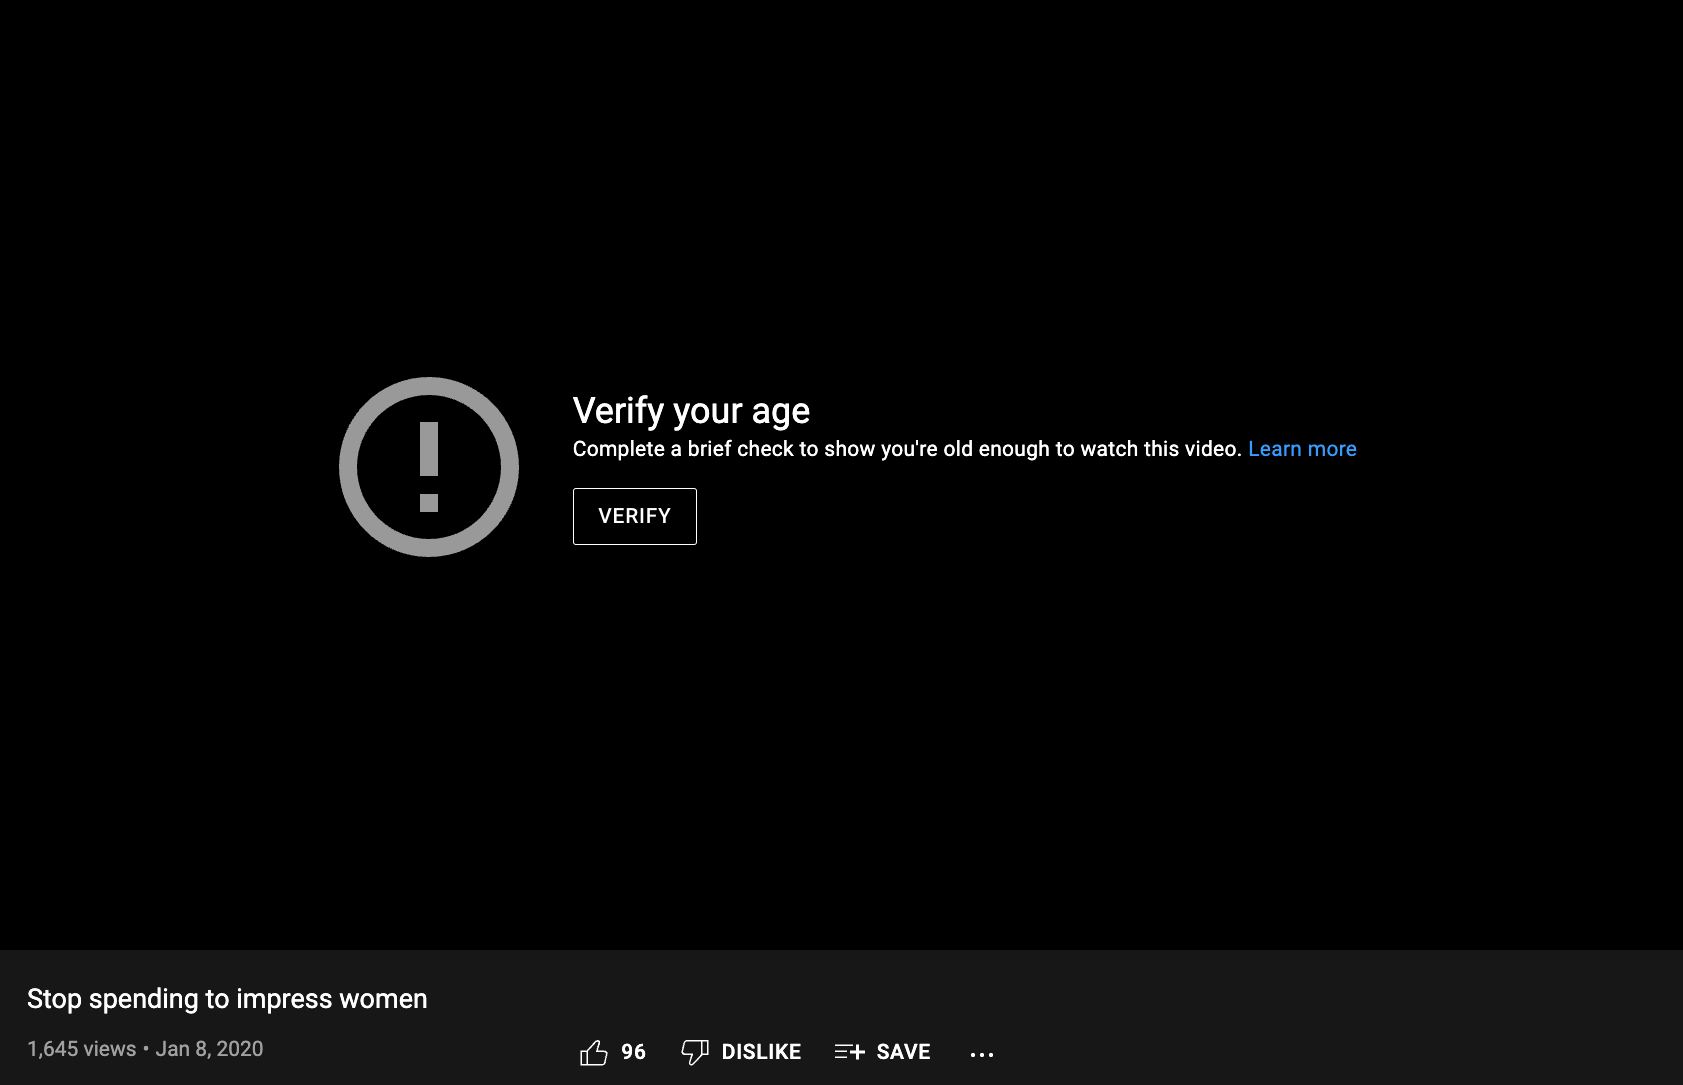The image size is (1683, 1085).
Task: Click the exclamation mark inside the gray circle
Action: [429, 467]
